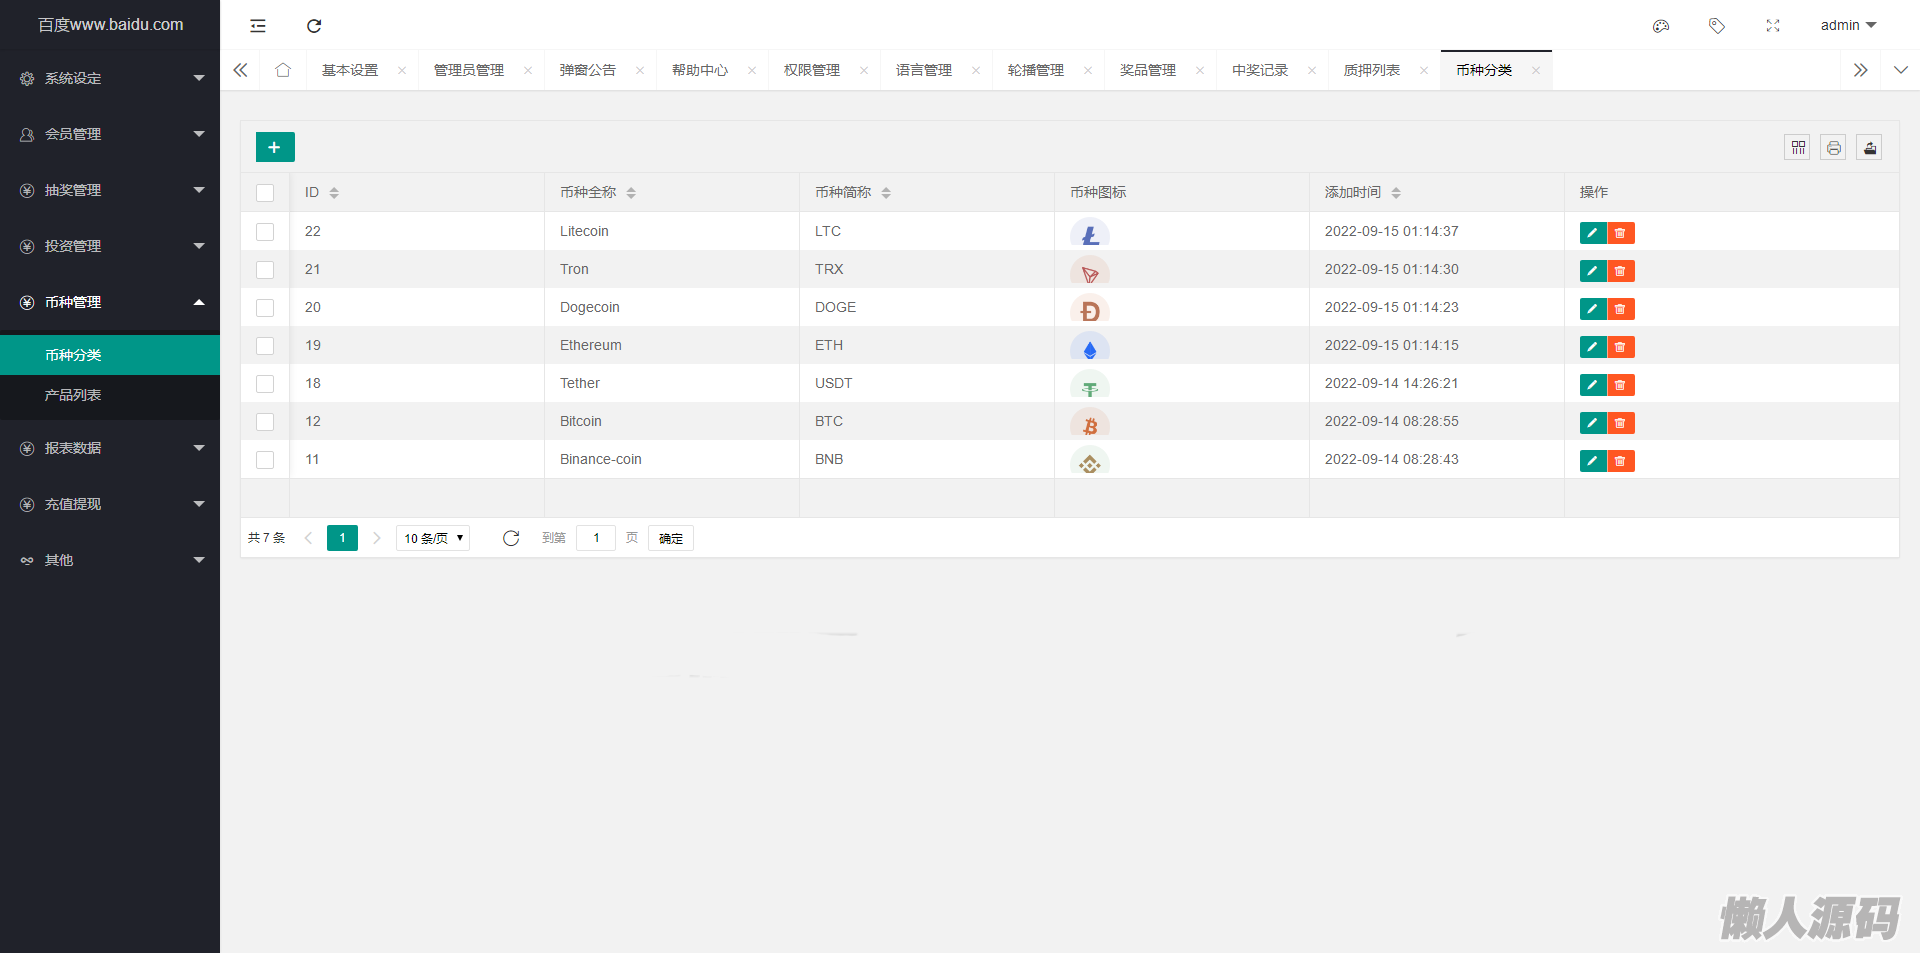Click the print icon above the table
The width and height of the screenshot is (1920, 953).
(1833, 148)
